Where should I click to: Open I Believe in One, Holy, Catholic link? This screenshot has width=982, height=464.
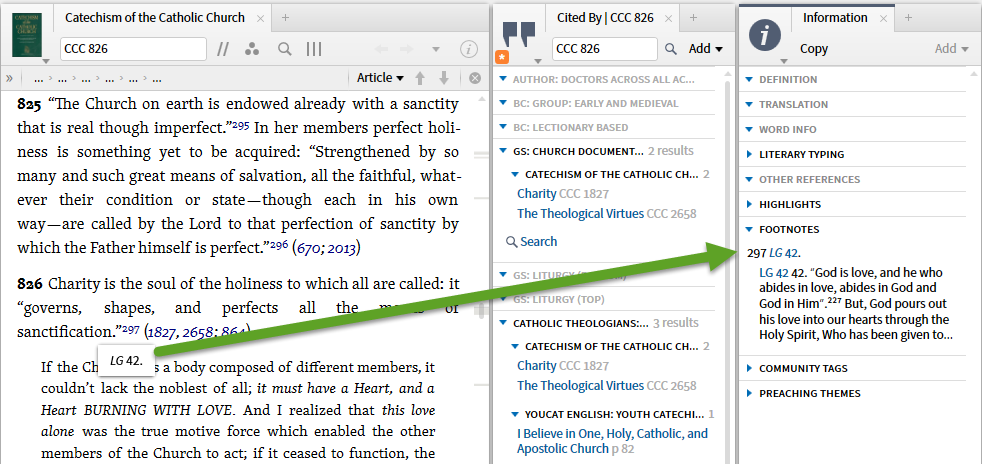(x=612, y=441)
